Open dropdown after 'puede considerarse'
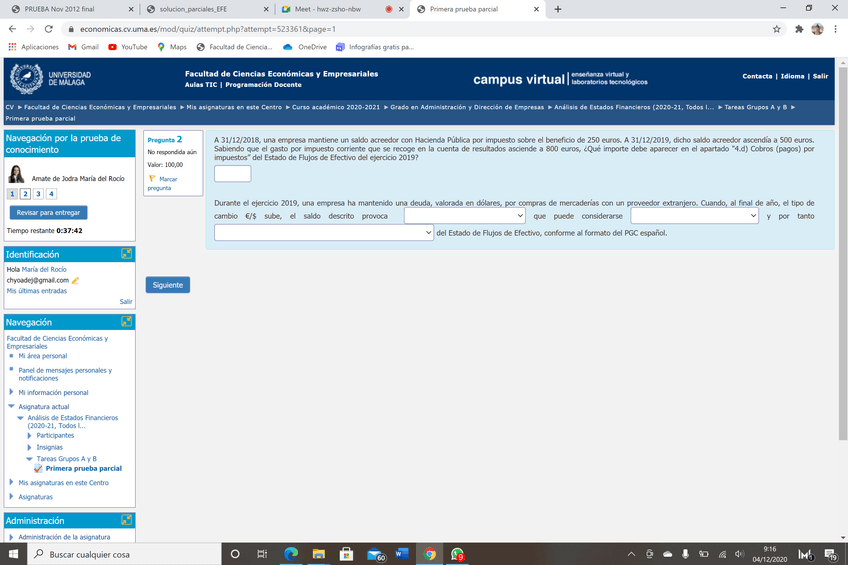848x565 pixels. point(694,216)
